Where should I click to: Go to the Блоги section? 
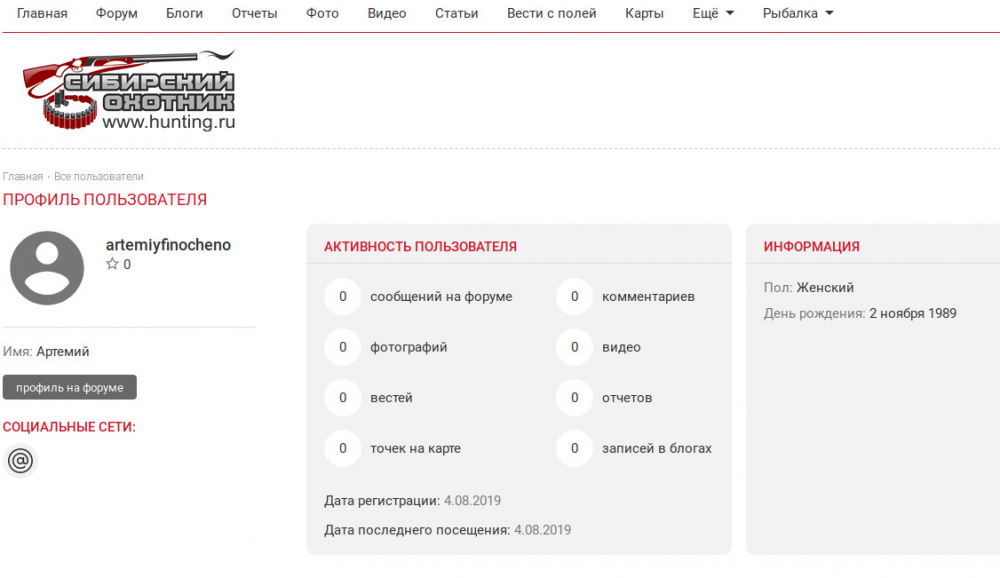coord(184,14)
